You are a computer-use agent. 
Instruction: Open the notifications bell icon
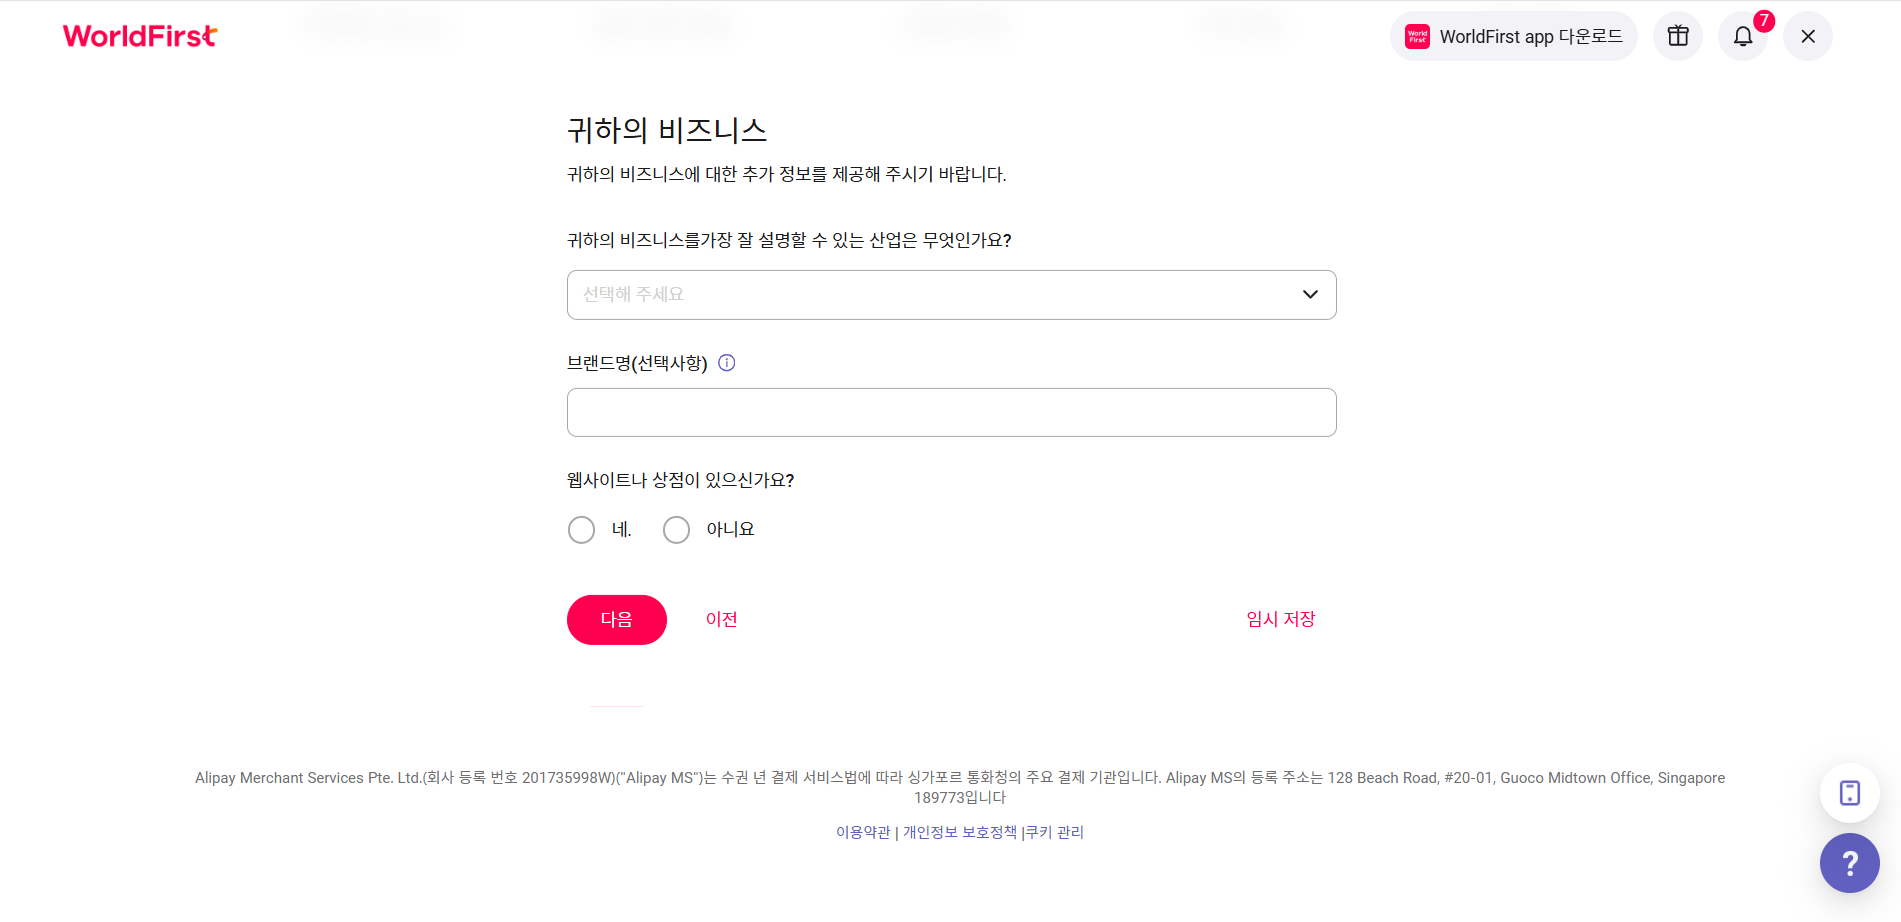tap(1743, 36)
